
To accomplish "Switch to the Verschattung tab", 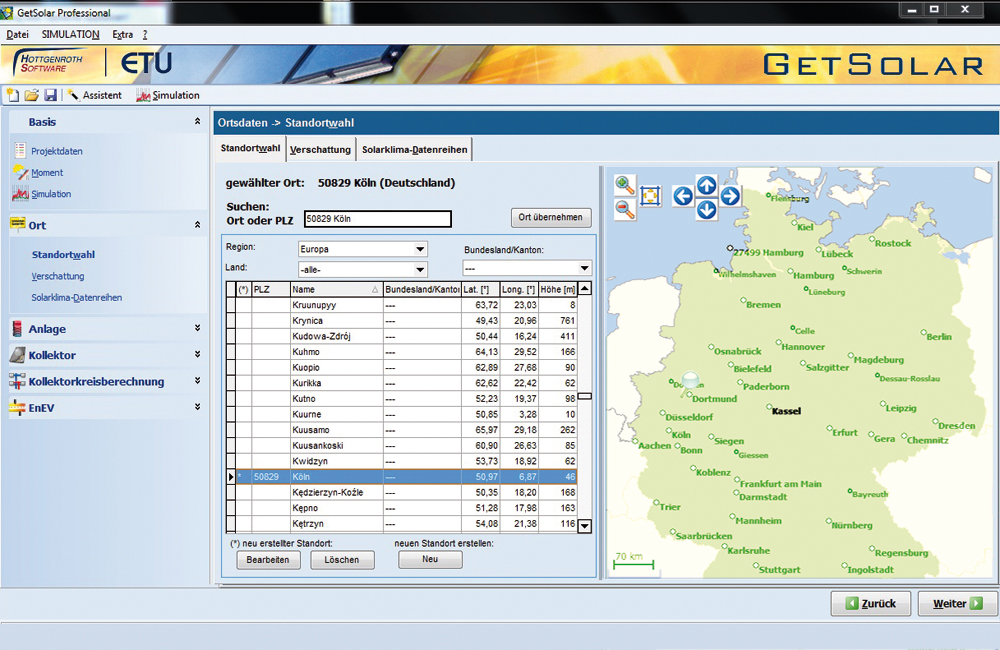I will click(320, 150).
